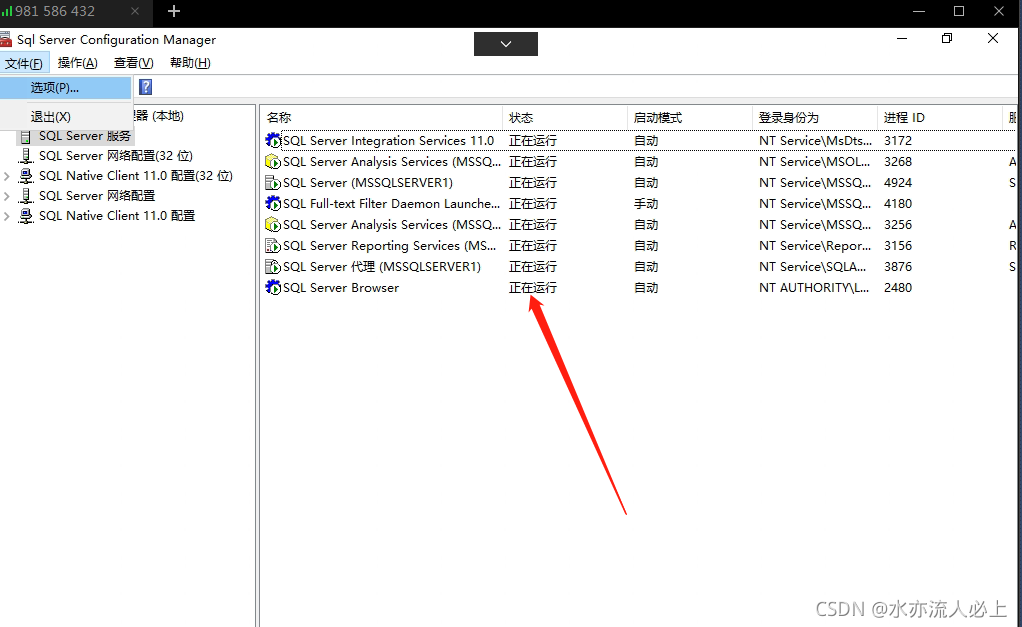Click the Full-text Filter Daemon Launcher icon

[273, 203]
